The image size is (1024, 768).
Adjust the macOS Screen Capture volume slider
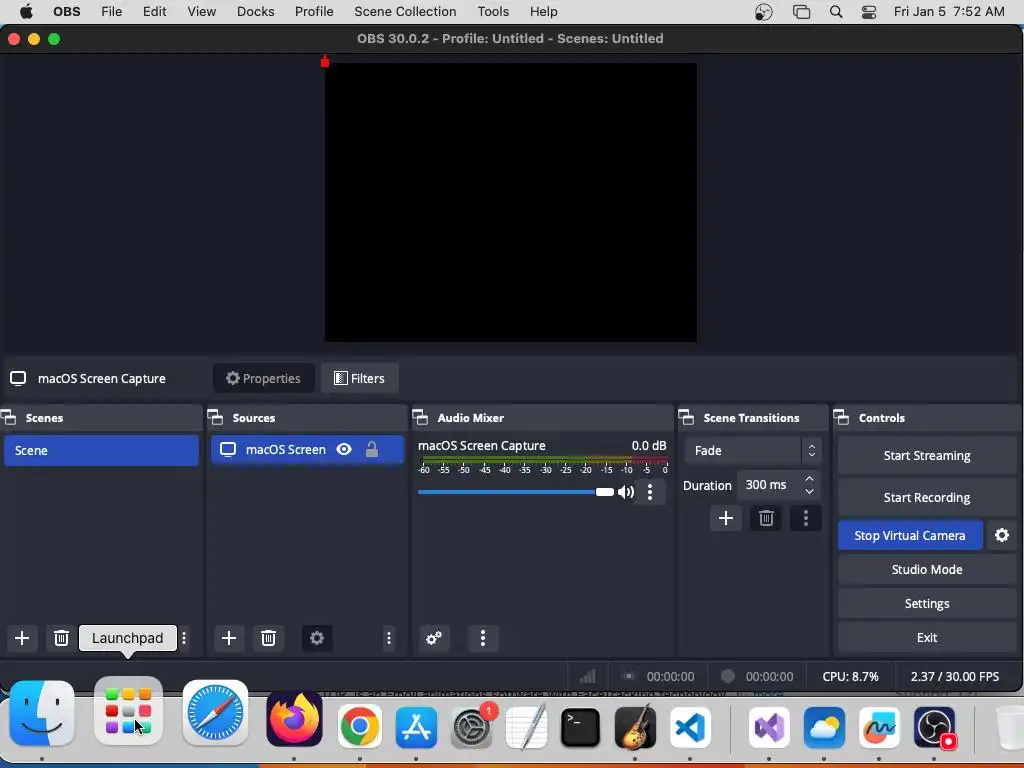516,492
